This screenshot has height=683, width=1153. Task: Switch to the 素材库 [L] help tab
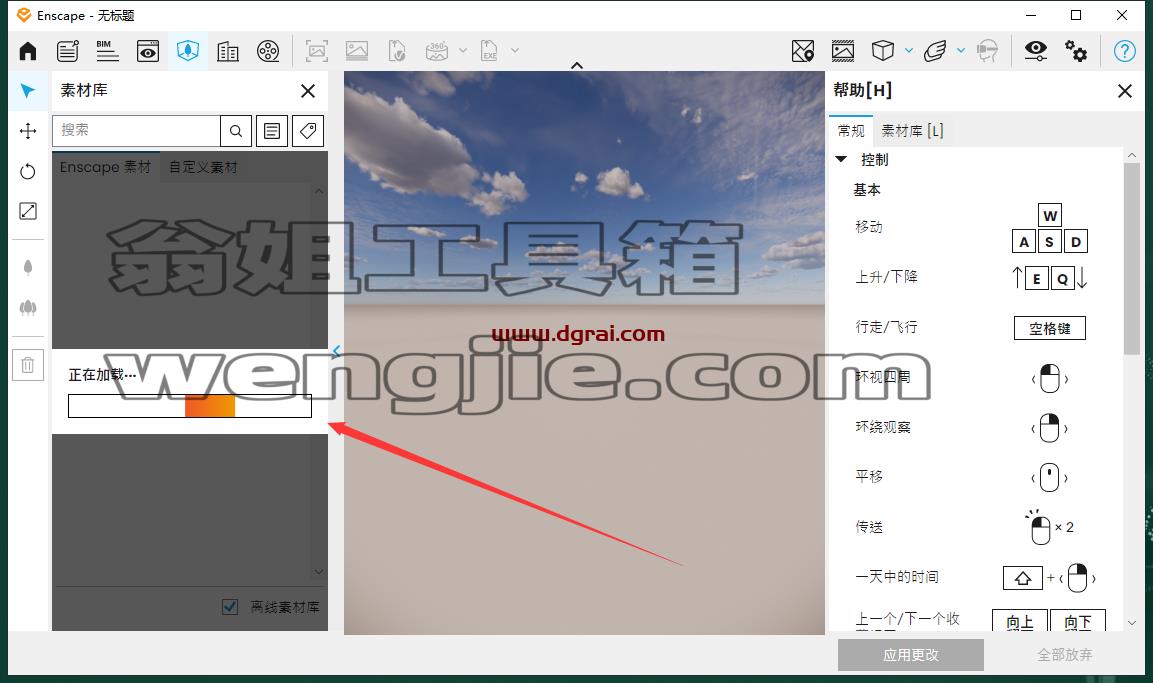(912, 131)
